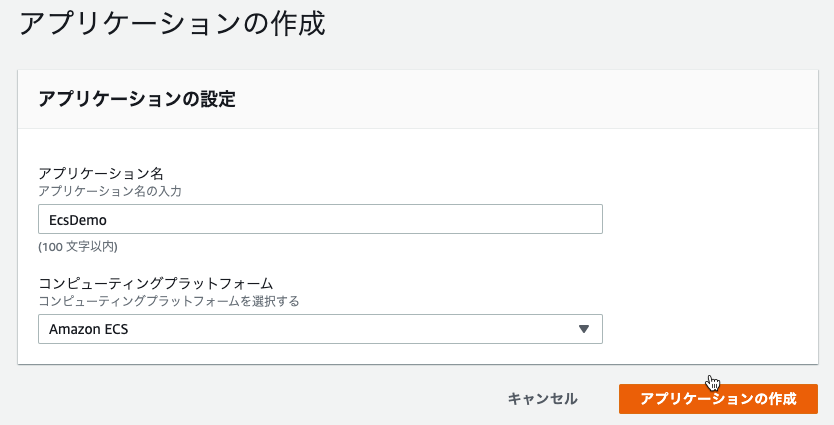
Task: Click the コンピューティングプラットフォームを選択する description
Action: pos(169,301)
